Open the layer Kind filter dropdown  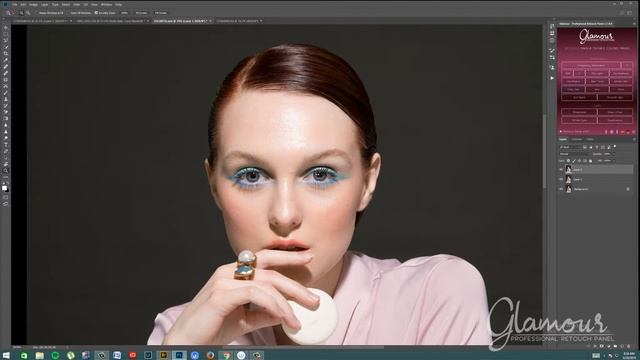click(570, 147)
